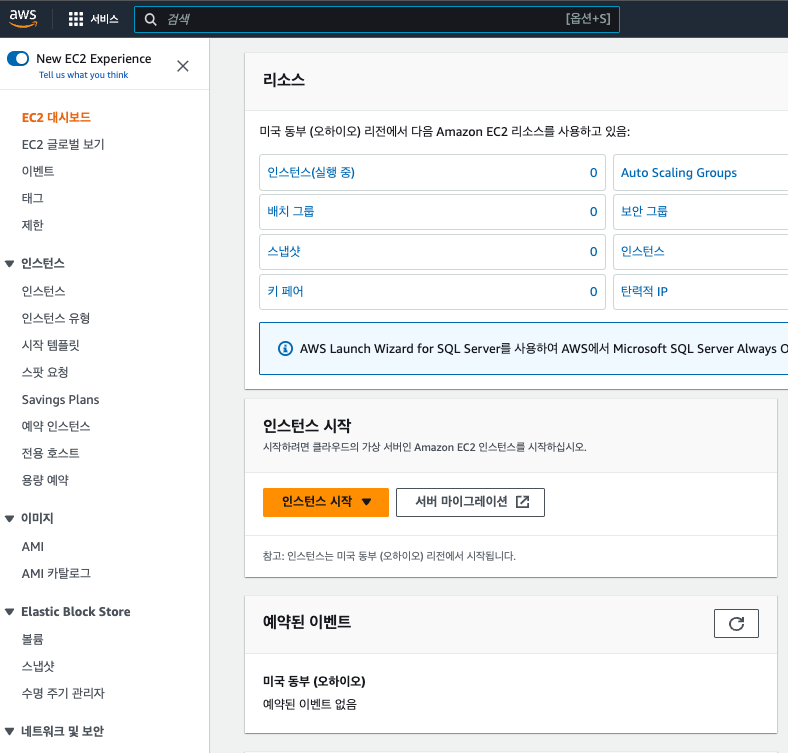Collapse the 인스턴스 sidebar section
788x753 pixels.
coord(9,263)
